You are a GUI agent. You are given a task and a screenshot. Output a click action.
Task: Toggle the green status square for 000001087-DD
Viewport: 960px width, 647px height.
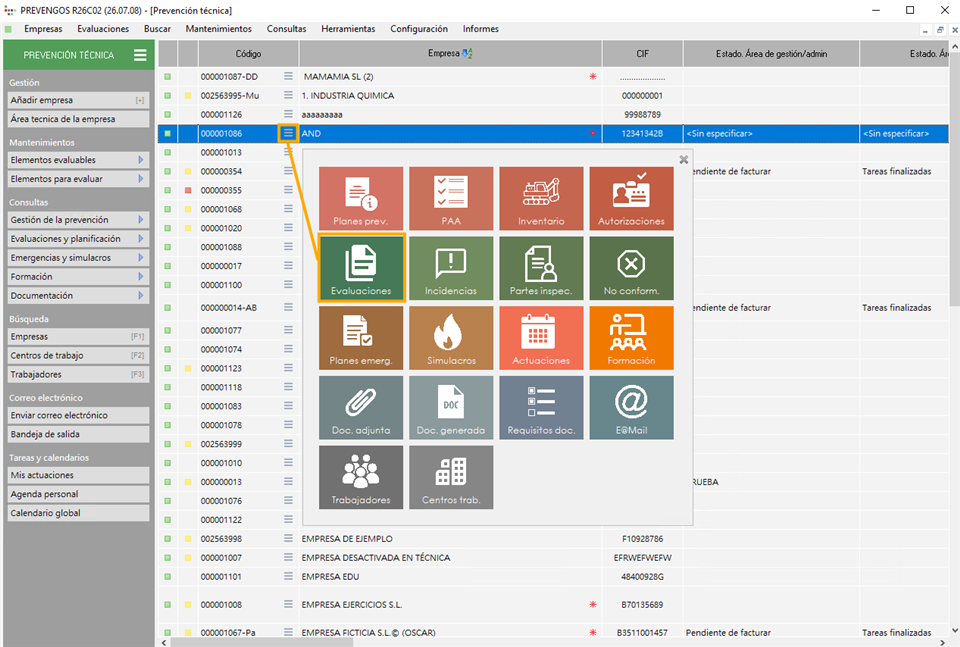click(167, 77)
